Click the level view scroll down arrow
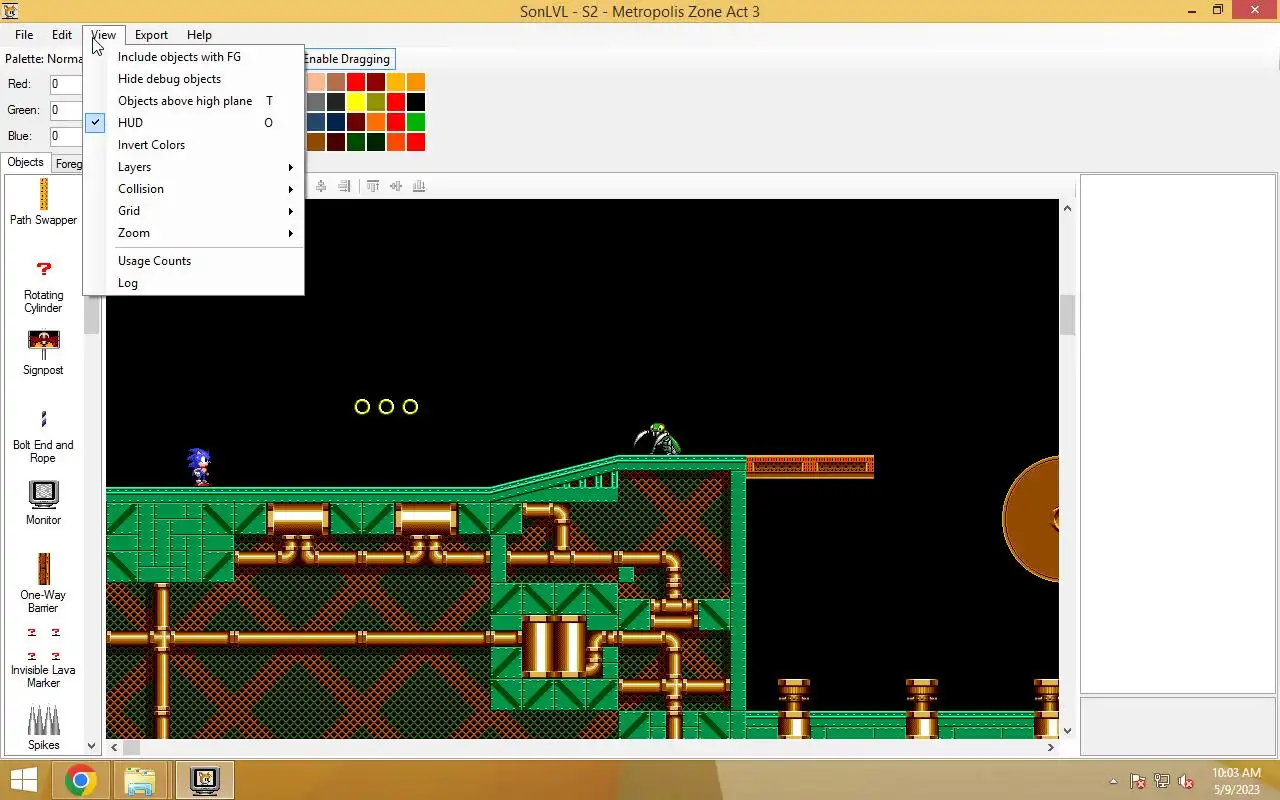 [1067, 731]
